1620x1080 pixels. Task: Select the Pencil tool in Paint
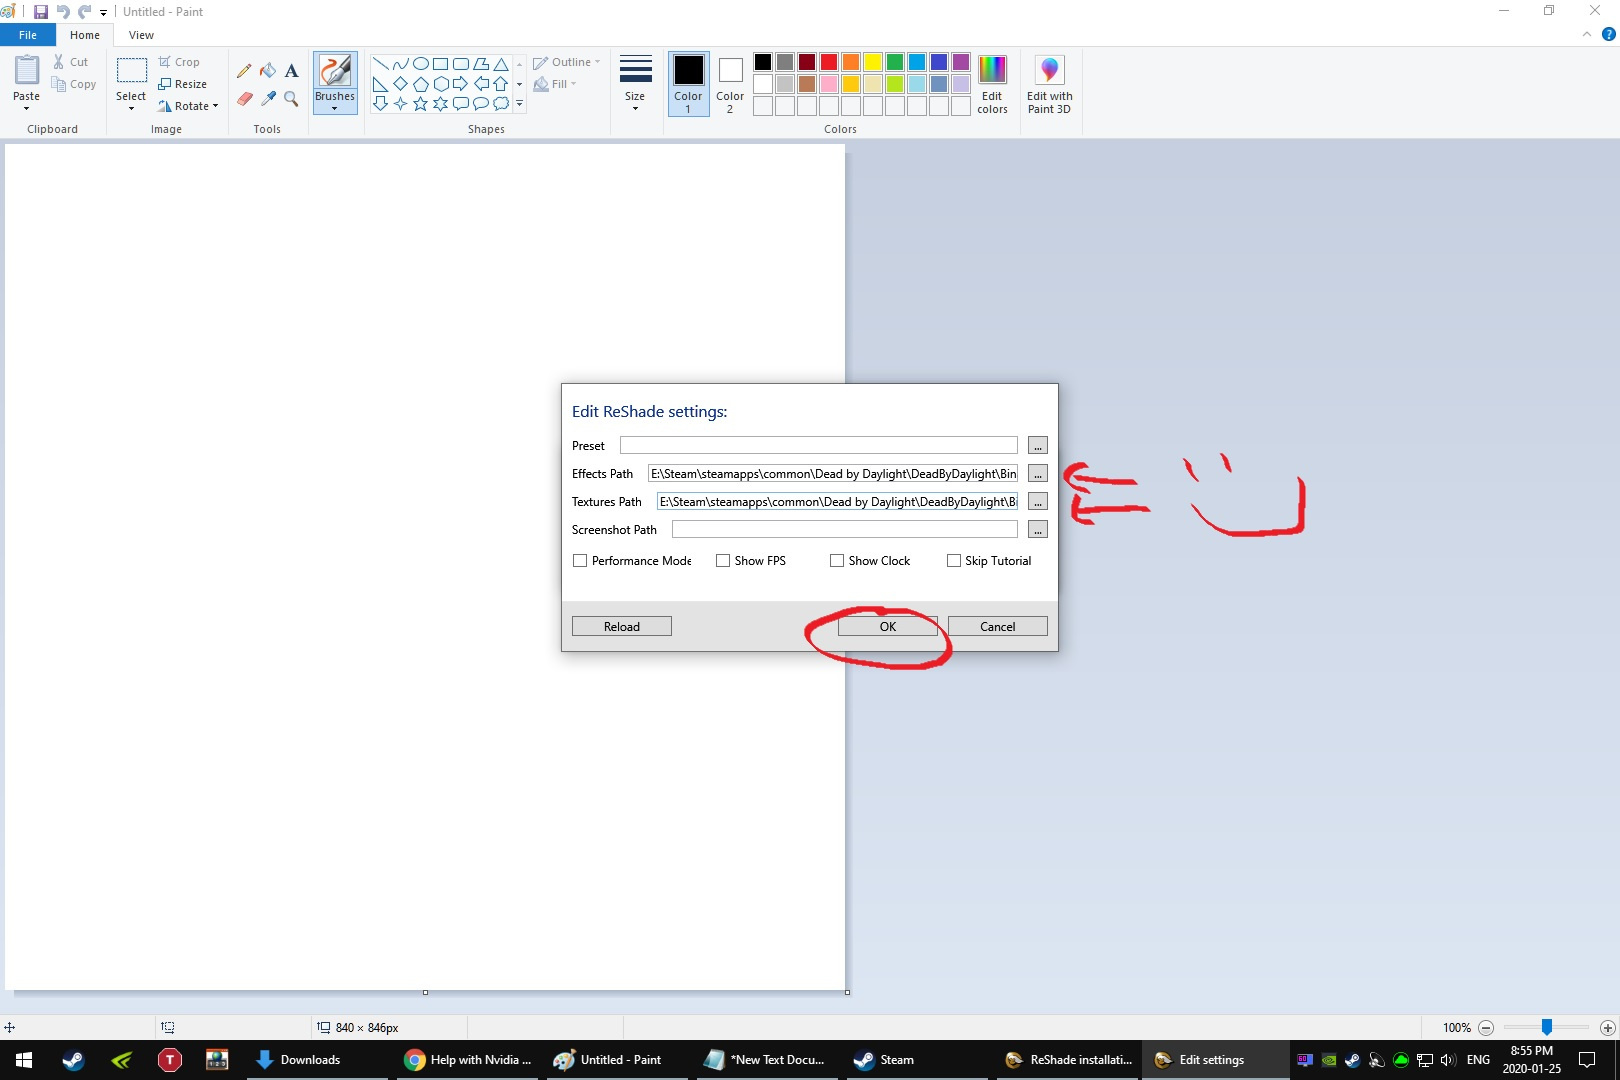coord(244,71)
